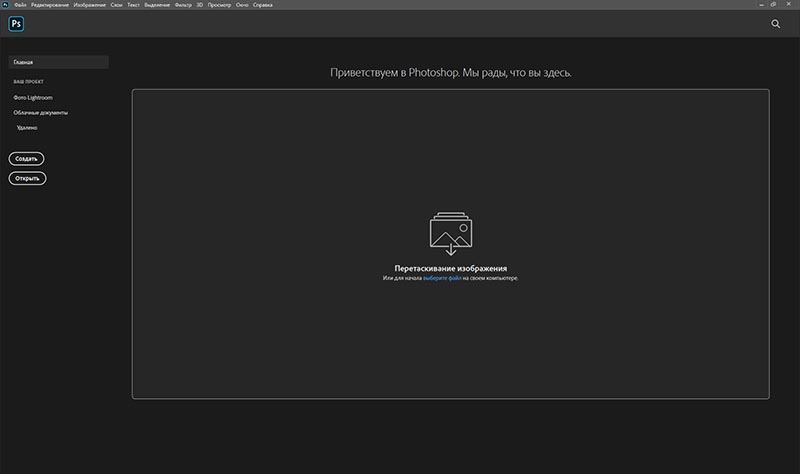The height and width of the screenshot is (474, 800).
Task: Open the Изображение menu
Action: (89, 5)
